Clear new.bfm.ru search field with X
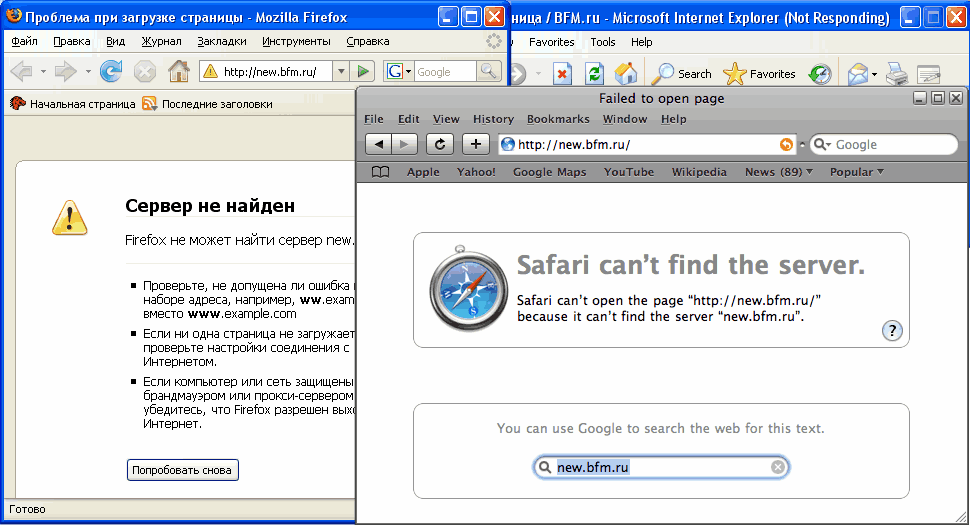Screen dimensions: 970x525 tap(778, 467)
